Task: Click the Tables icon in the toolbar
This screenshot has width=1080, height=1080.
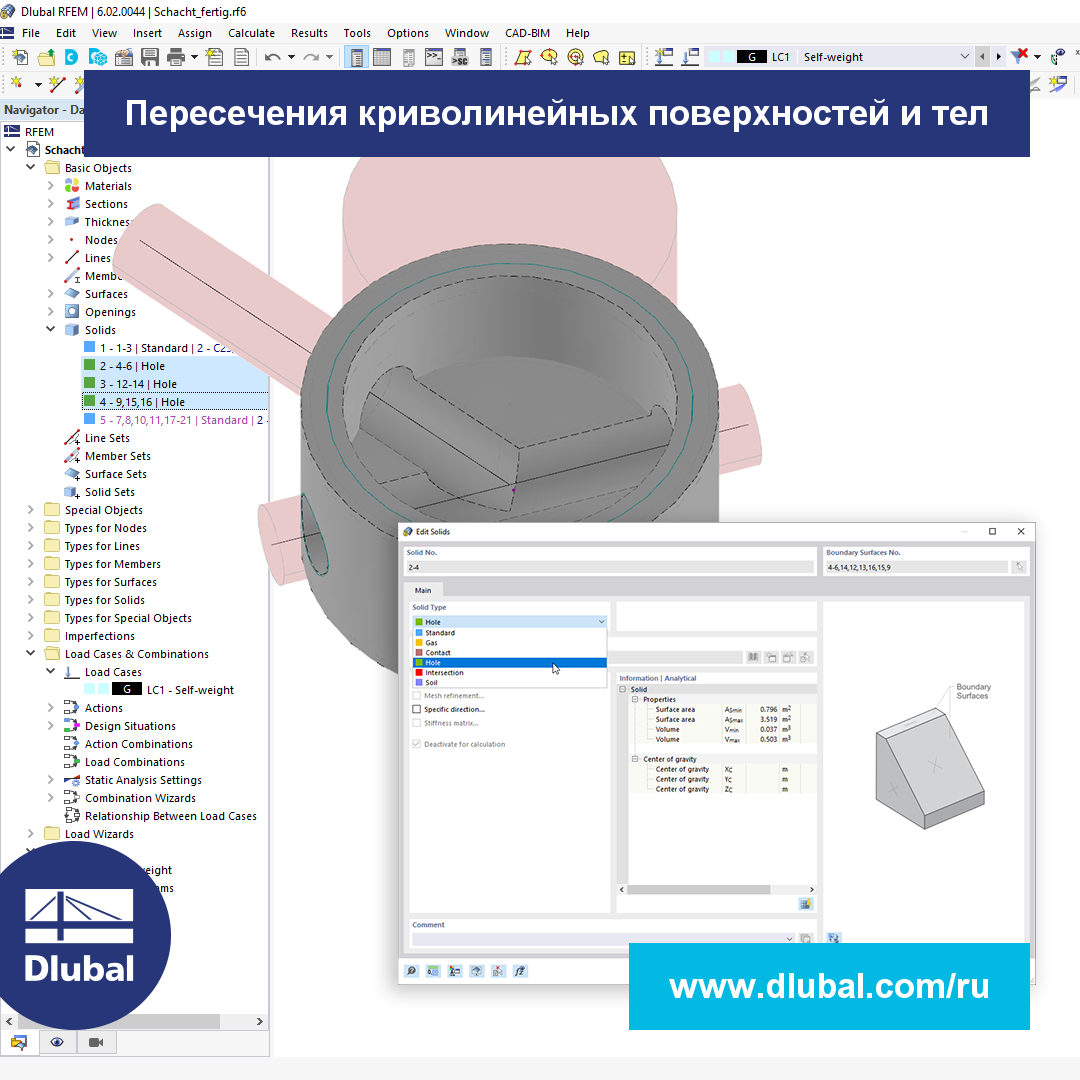Action: point(381,56)
